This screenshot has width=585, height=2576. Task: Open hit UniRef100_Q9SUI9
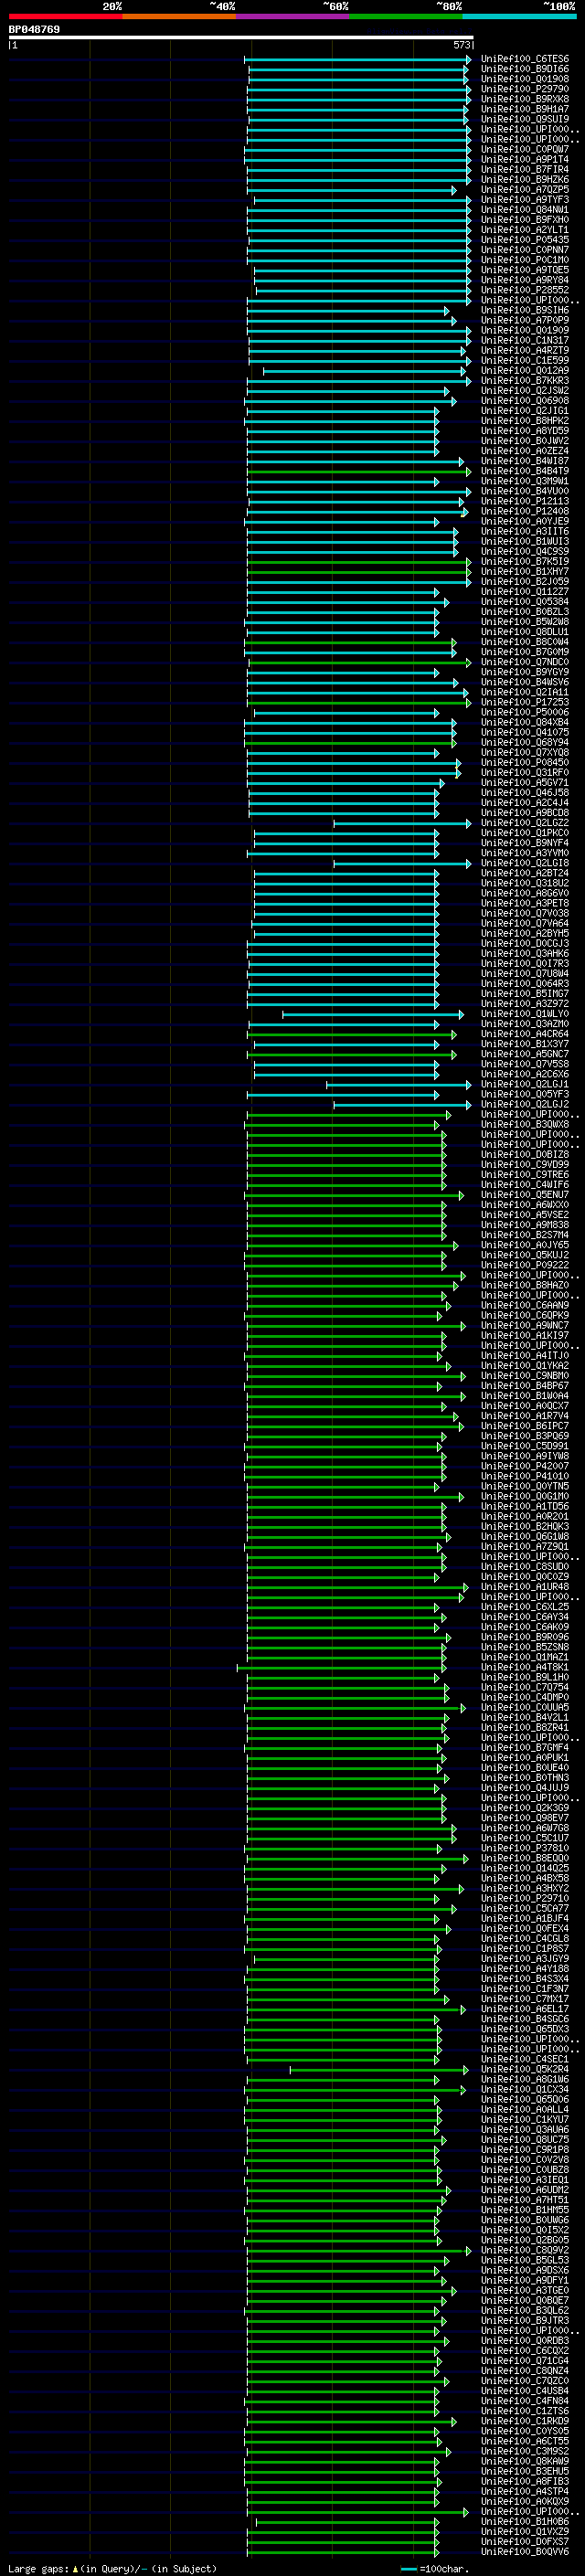click(525, 119)
